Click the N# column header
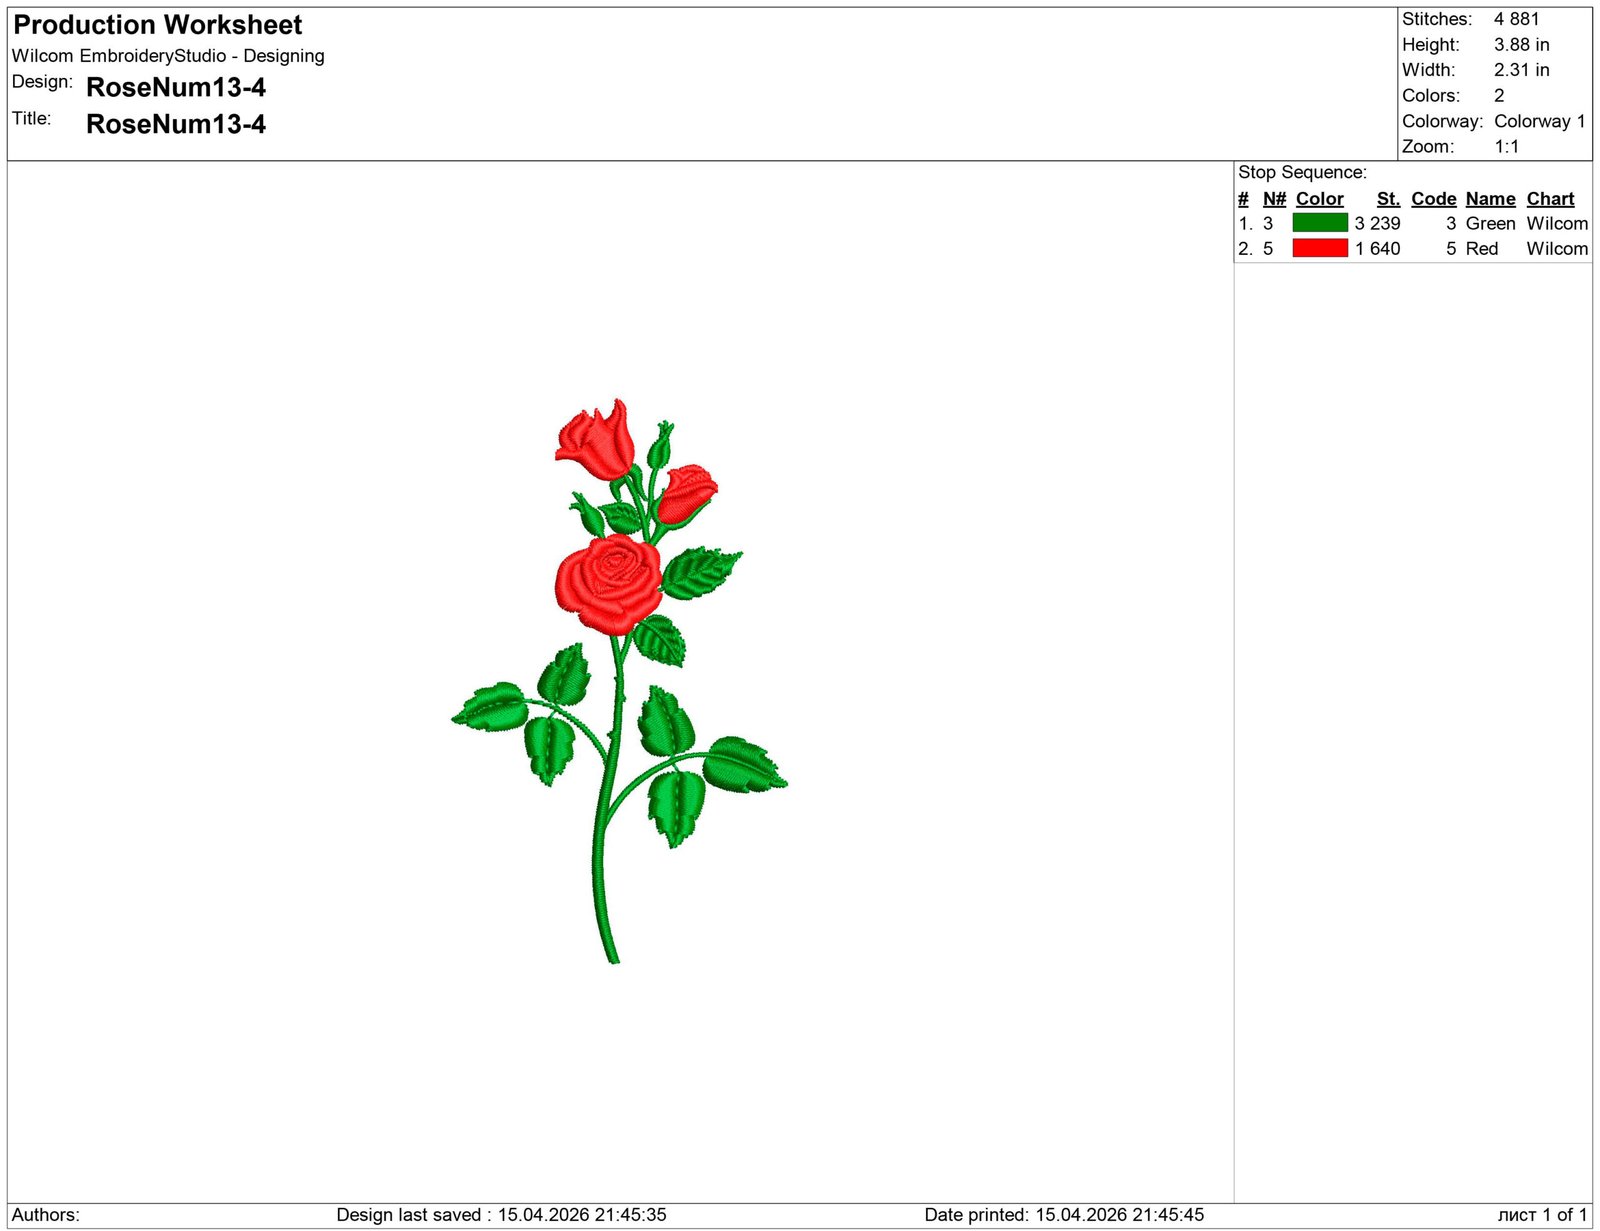The height and width of the screenshot is (1231, 1600). pyautogui.click(x=1273, y=199)
